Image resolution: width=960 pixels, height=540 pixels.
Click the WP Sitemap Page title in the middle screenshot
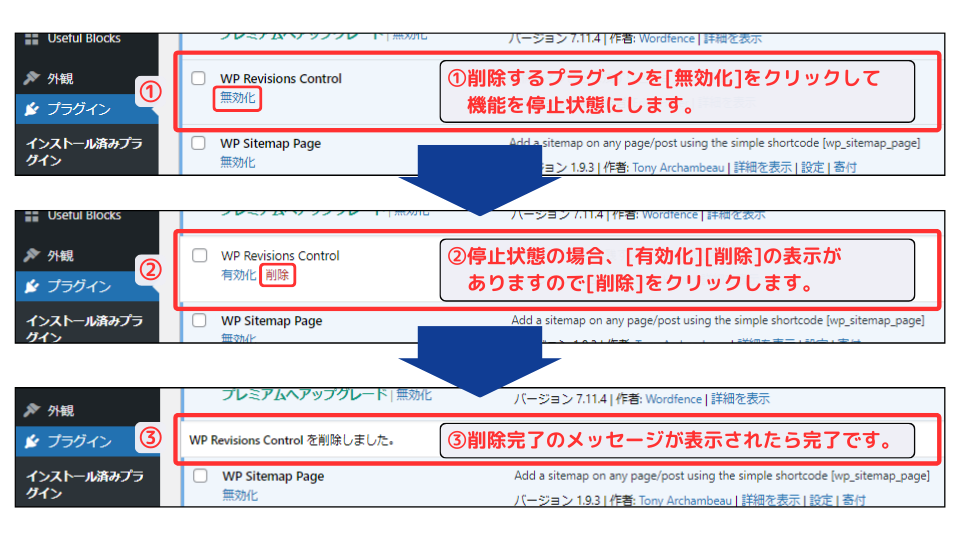(272, 320)
